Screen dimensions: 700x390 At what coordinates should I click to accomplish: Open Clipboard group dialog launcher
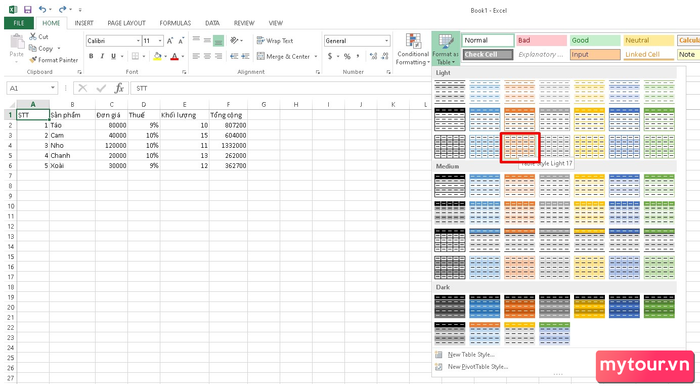tap(79, 72)
